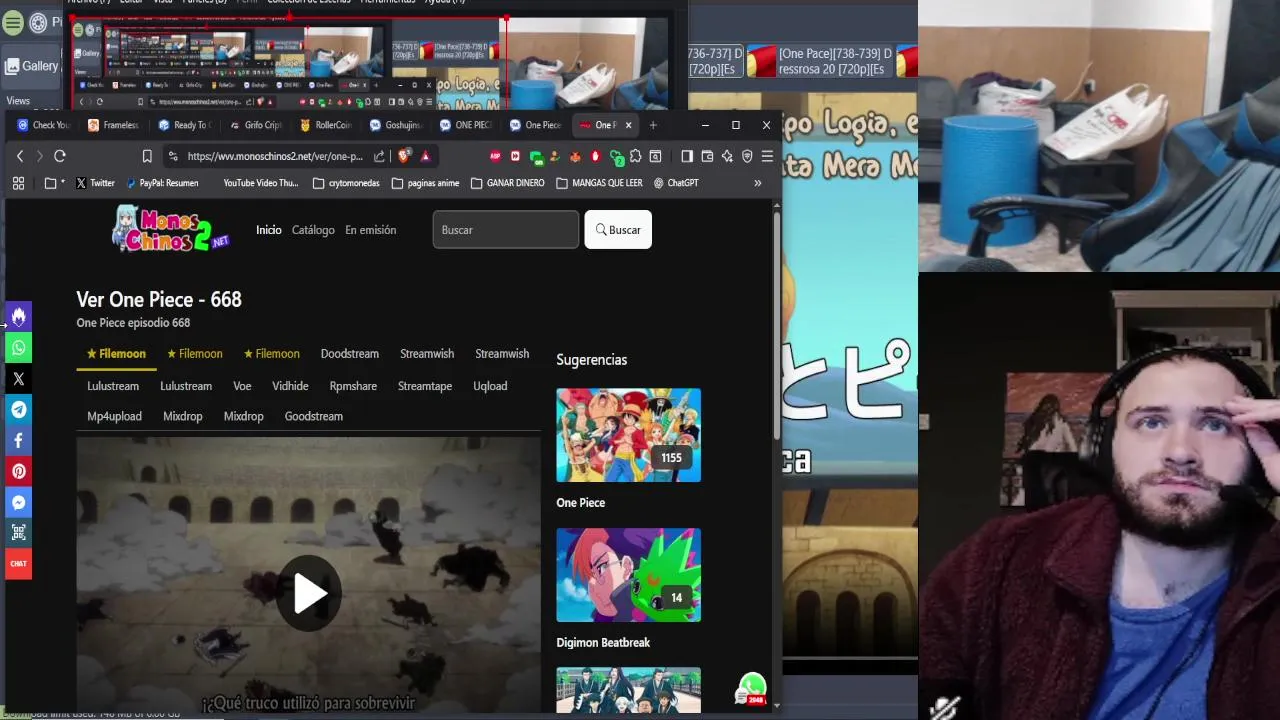Screen dimensions: 1280x720
Task: Select the Uqload server tab
Action: 490,386
